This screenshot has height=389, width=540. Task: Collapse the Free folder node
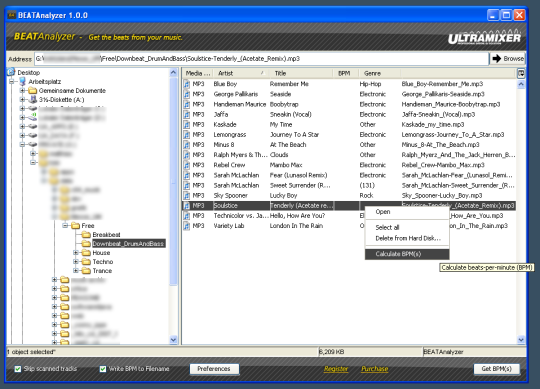pyautogui.click(x=65, y=225)
